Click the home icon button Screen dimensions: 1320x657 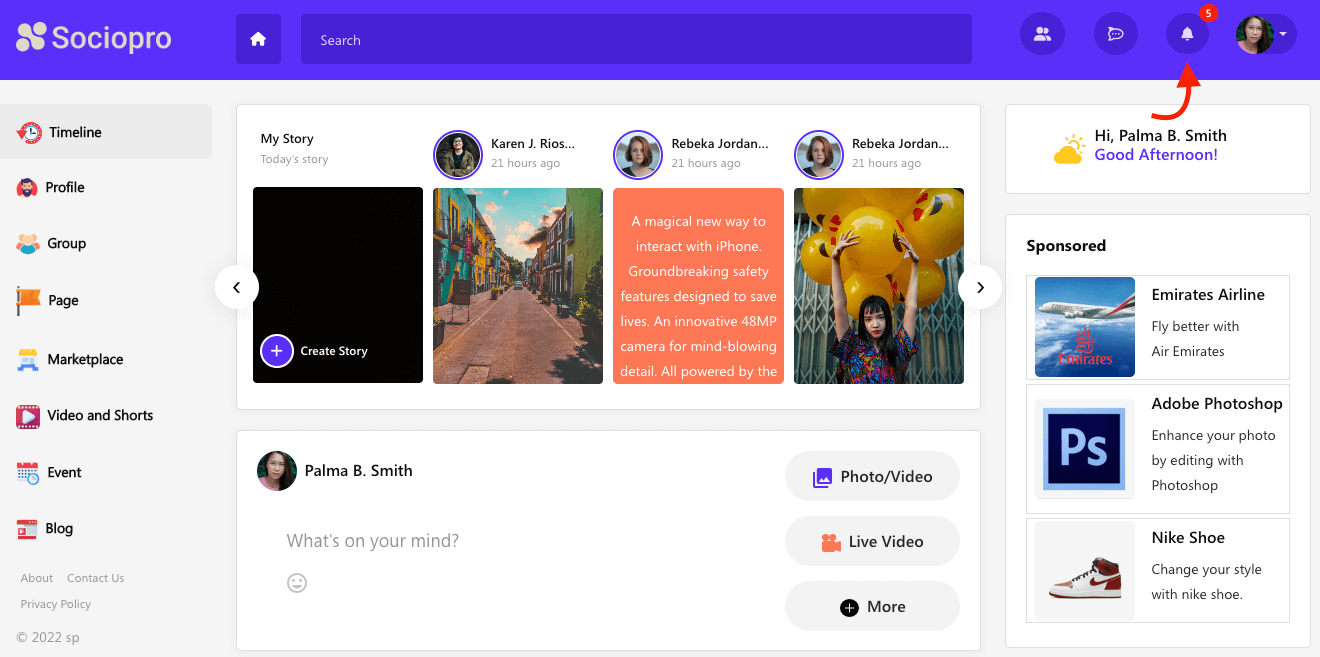(x=258, y=40)
